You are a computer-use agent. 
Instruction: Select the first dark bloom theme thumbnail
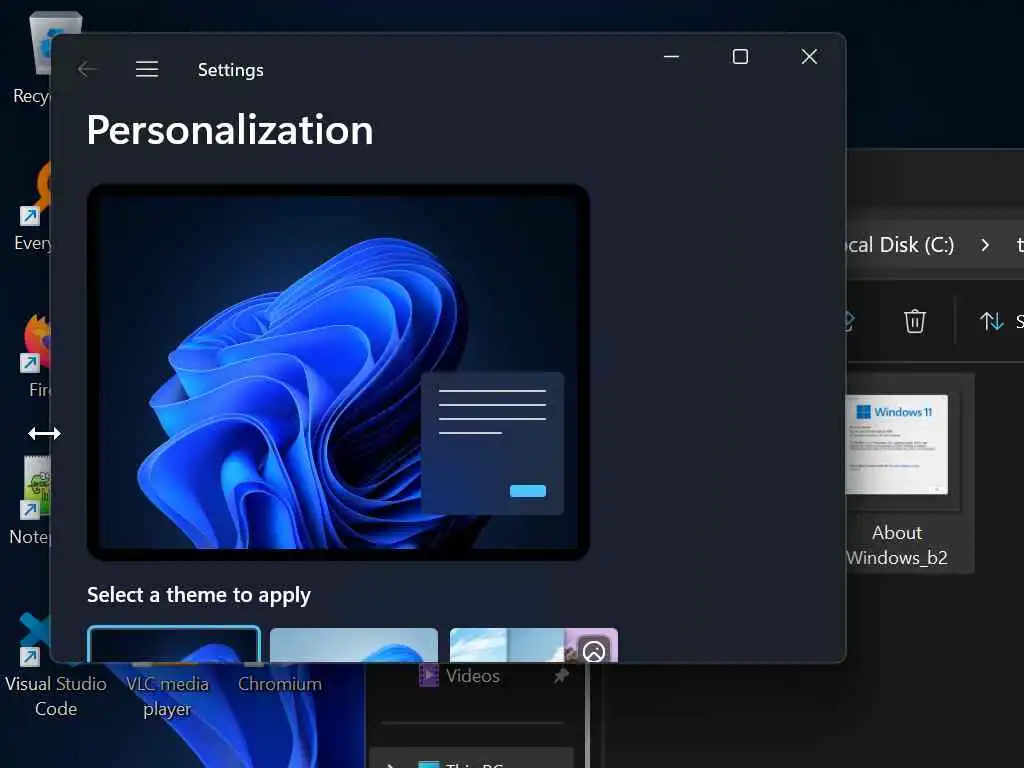click(174, 644)
